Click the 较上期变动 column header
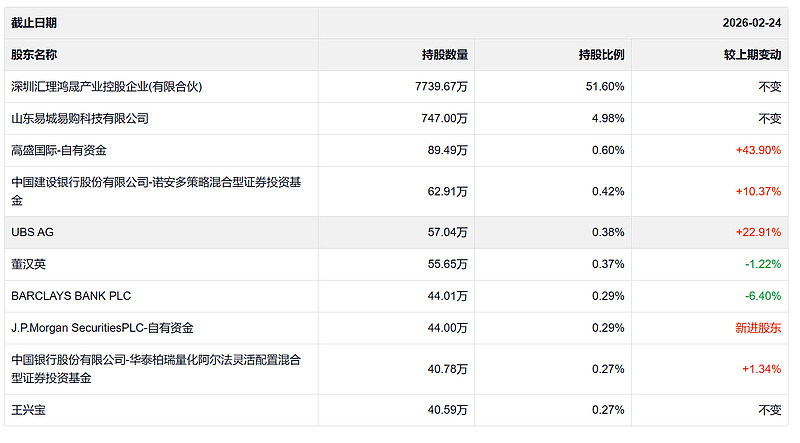This screenshot has width=800, height=443. 753,55
